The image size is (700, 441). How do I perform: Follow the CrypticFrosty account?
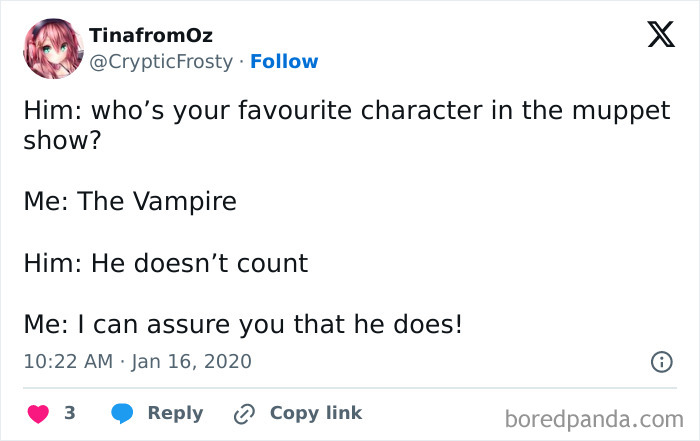284,61
